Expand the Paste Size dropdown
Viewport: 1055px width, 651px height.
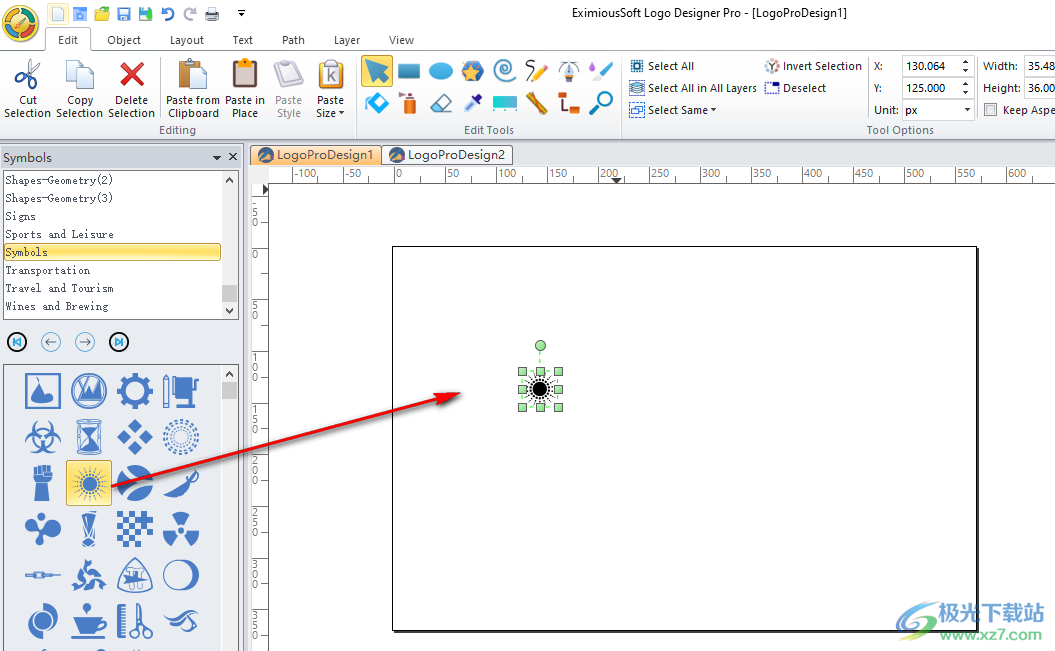tap(330, 113)
